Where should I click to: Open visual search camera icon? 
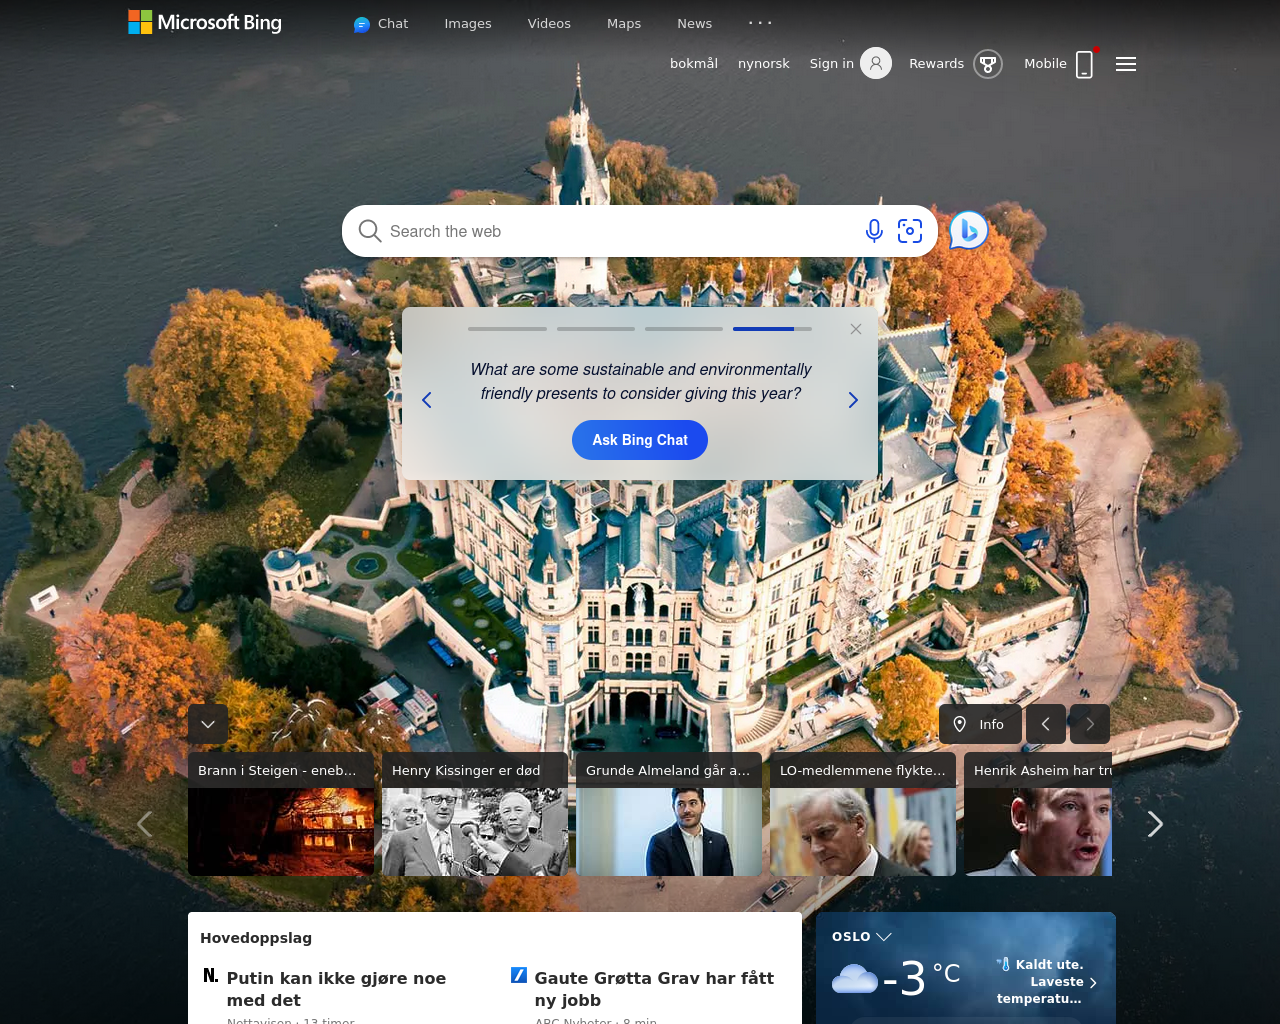[910, 231]
